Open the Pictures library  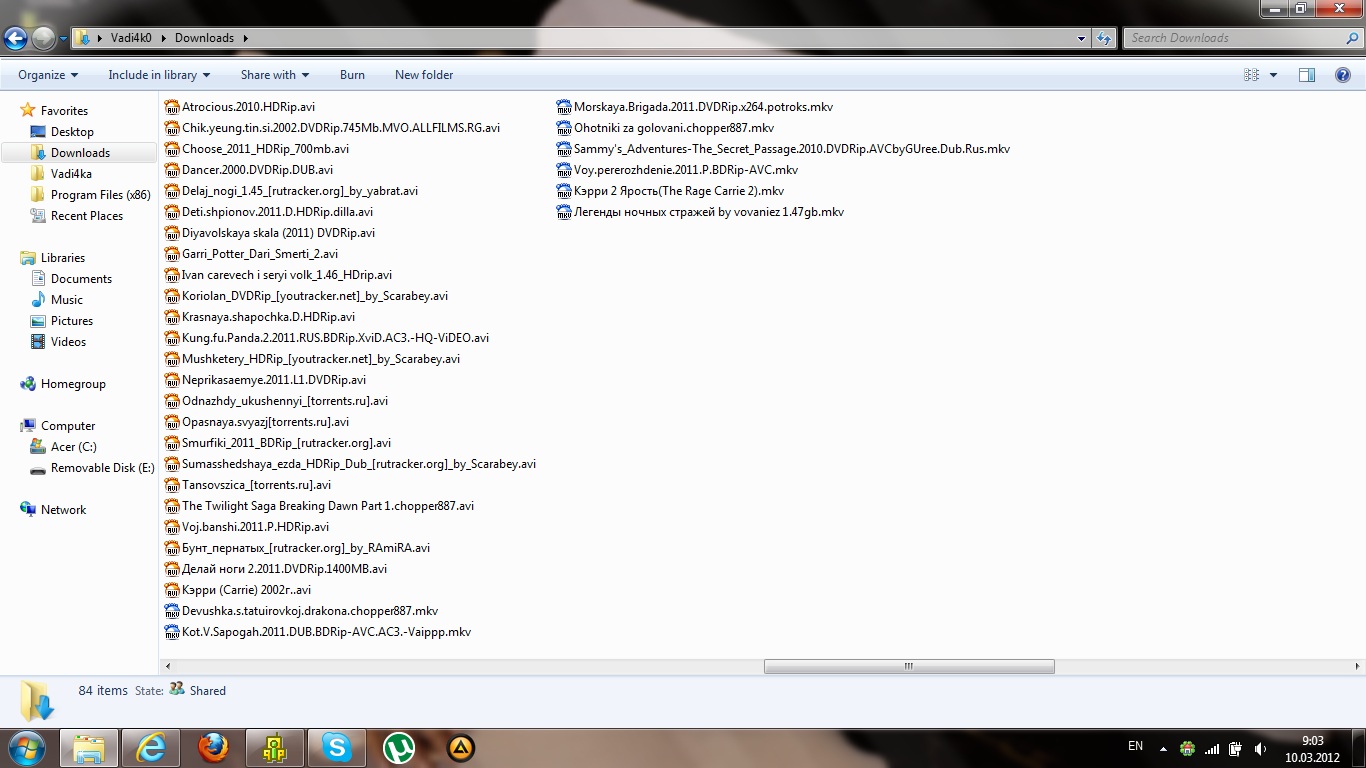click(72, 321)
